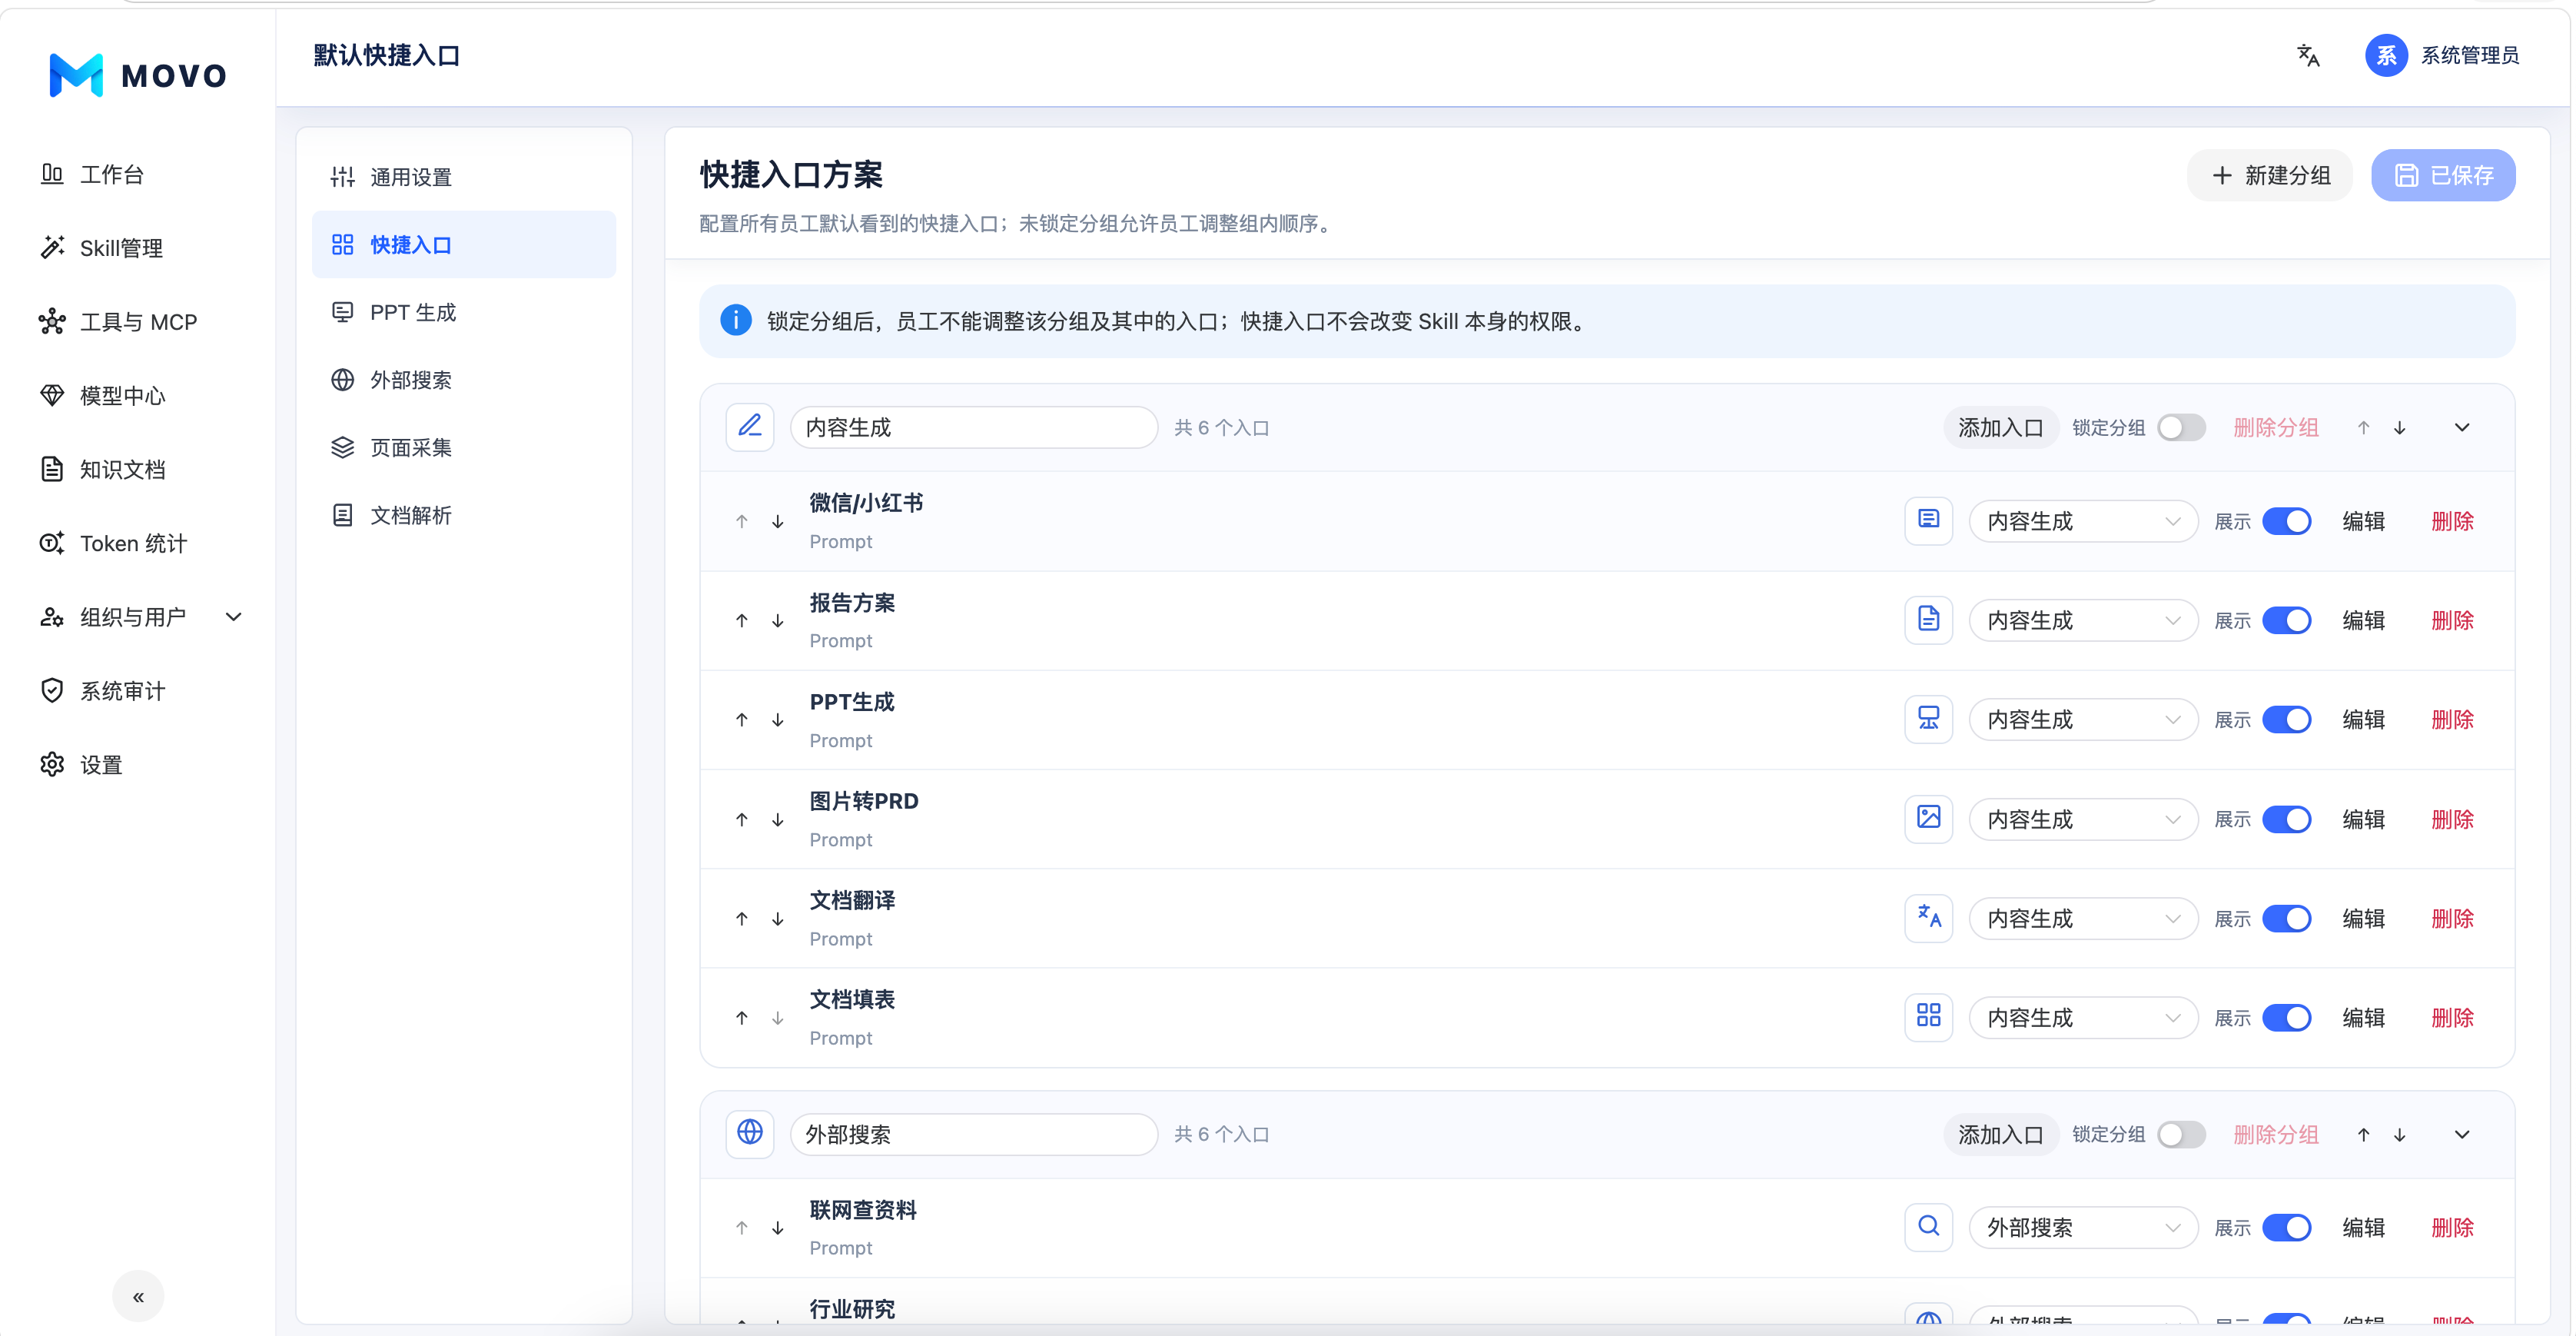This screenshot has height=1336, width=2576.
Task: Click the 内容生成 group name field
Action: (x=974, y=428)
